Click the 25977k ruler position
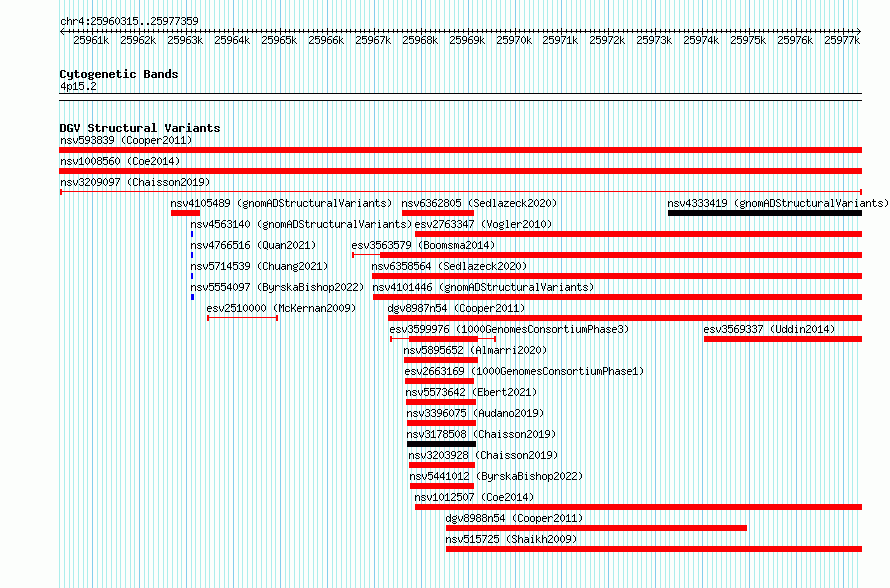This screenshot has width=890, height=588. [x=842, y=40]
